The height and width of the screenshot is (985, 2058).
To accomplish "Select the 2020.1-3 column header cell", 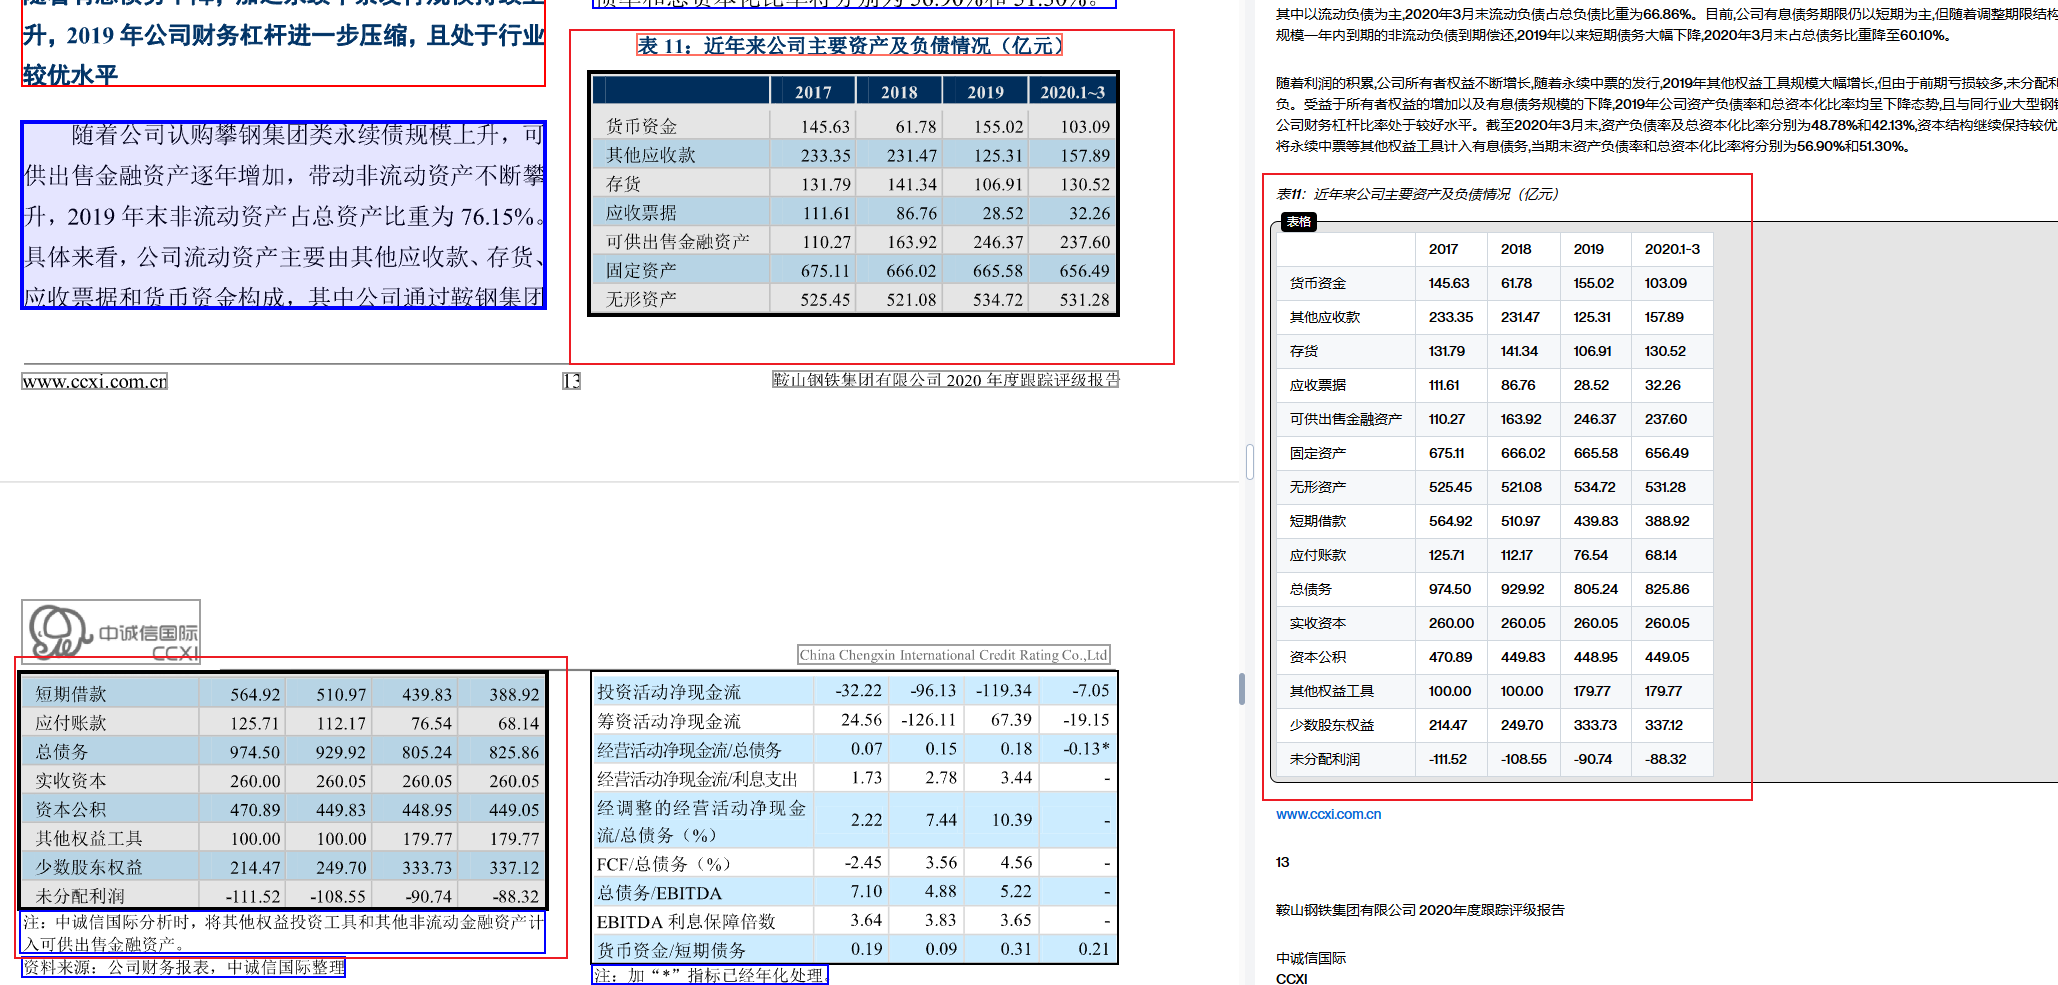I will [1672, 249].
